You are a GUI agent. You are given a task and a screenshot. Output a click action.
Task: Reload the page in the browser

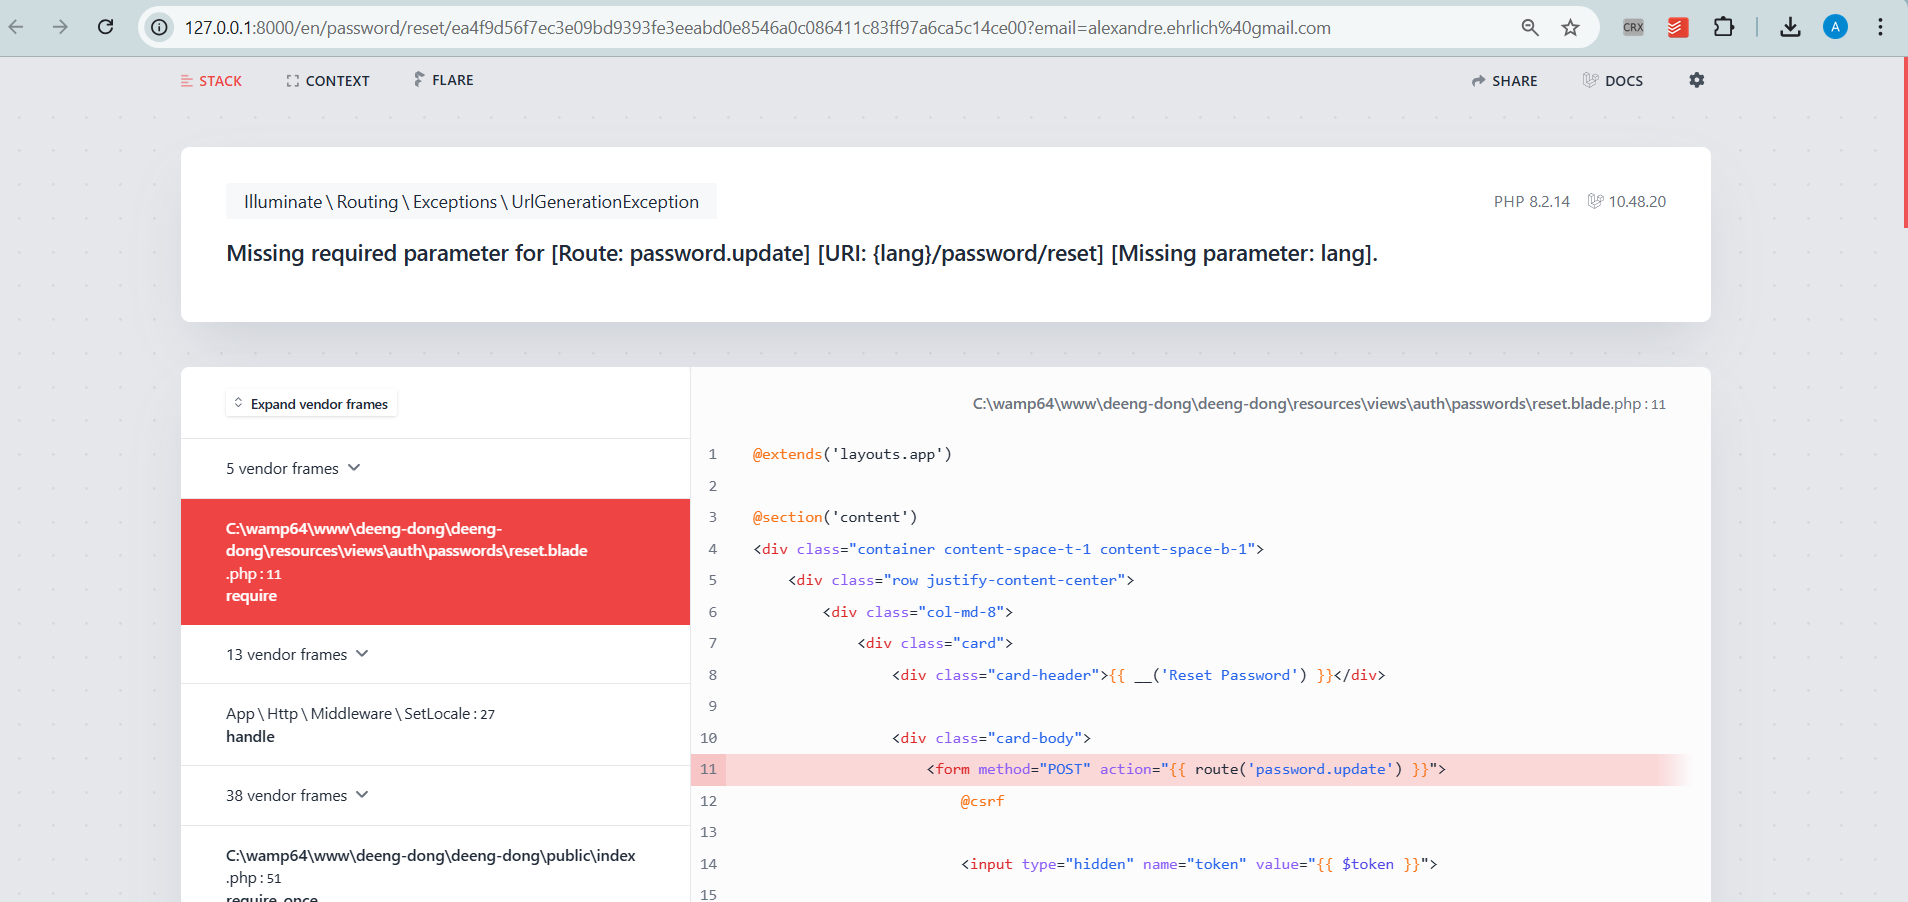click(x=105, y=27)
